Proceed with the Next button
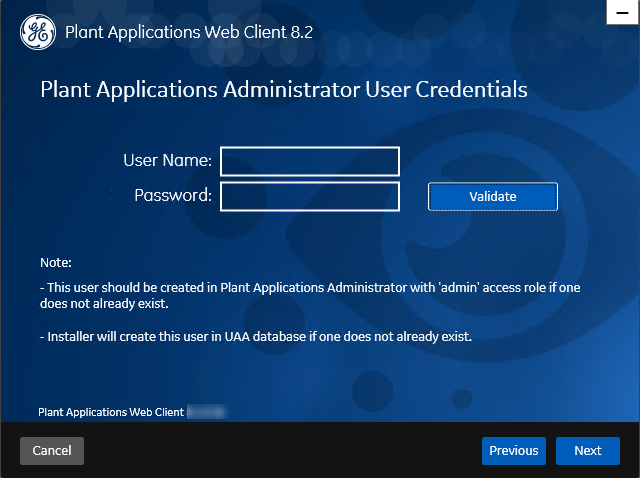 588,451
